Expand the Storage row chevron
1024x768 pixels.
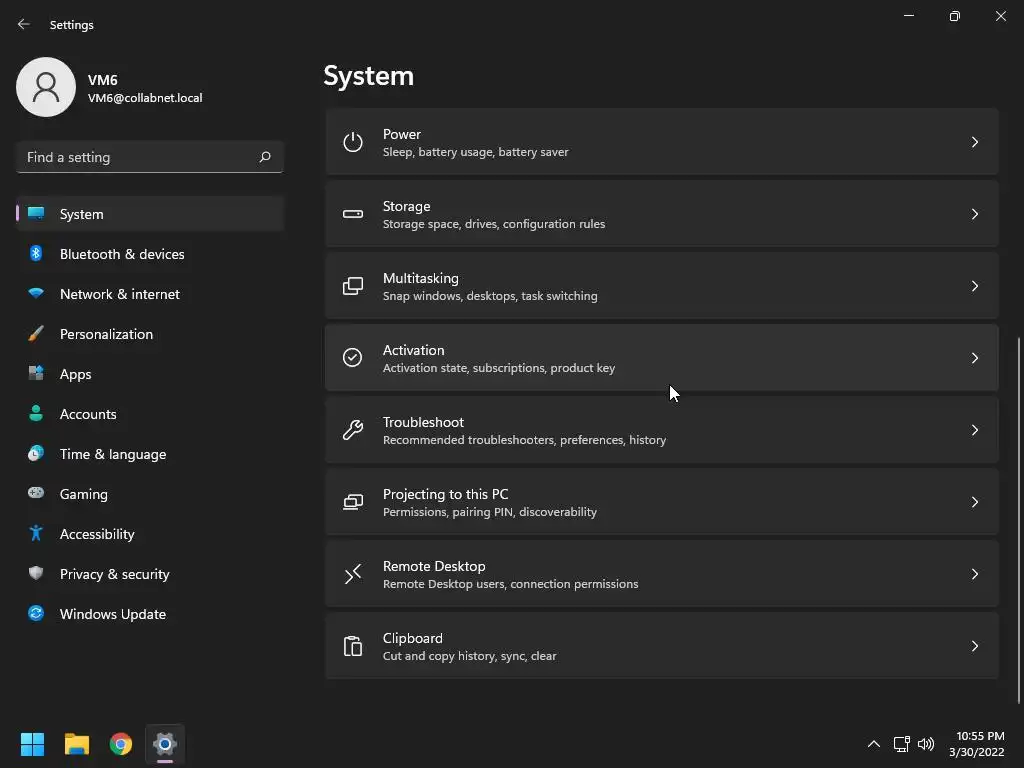tap(975, 214)
